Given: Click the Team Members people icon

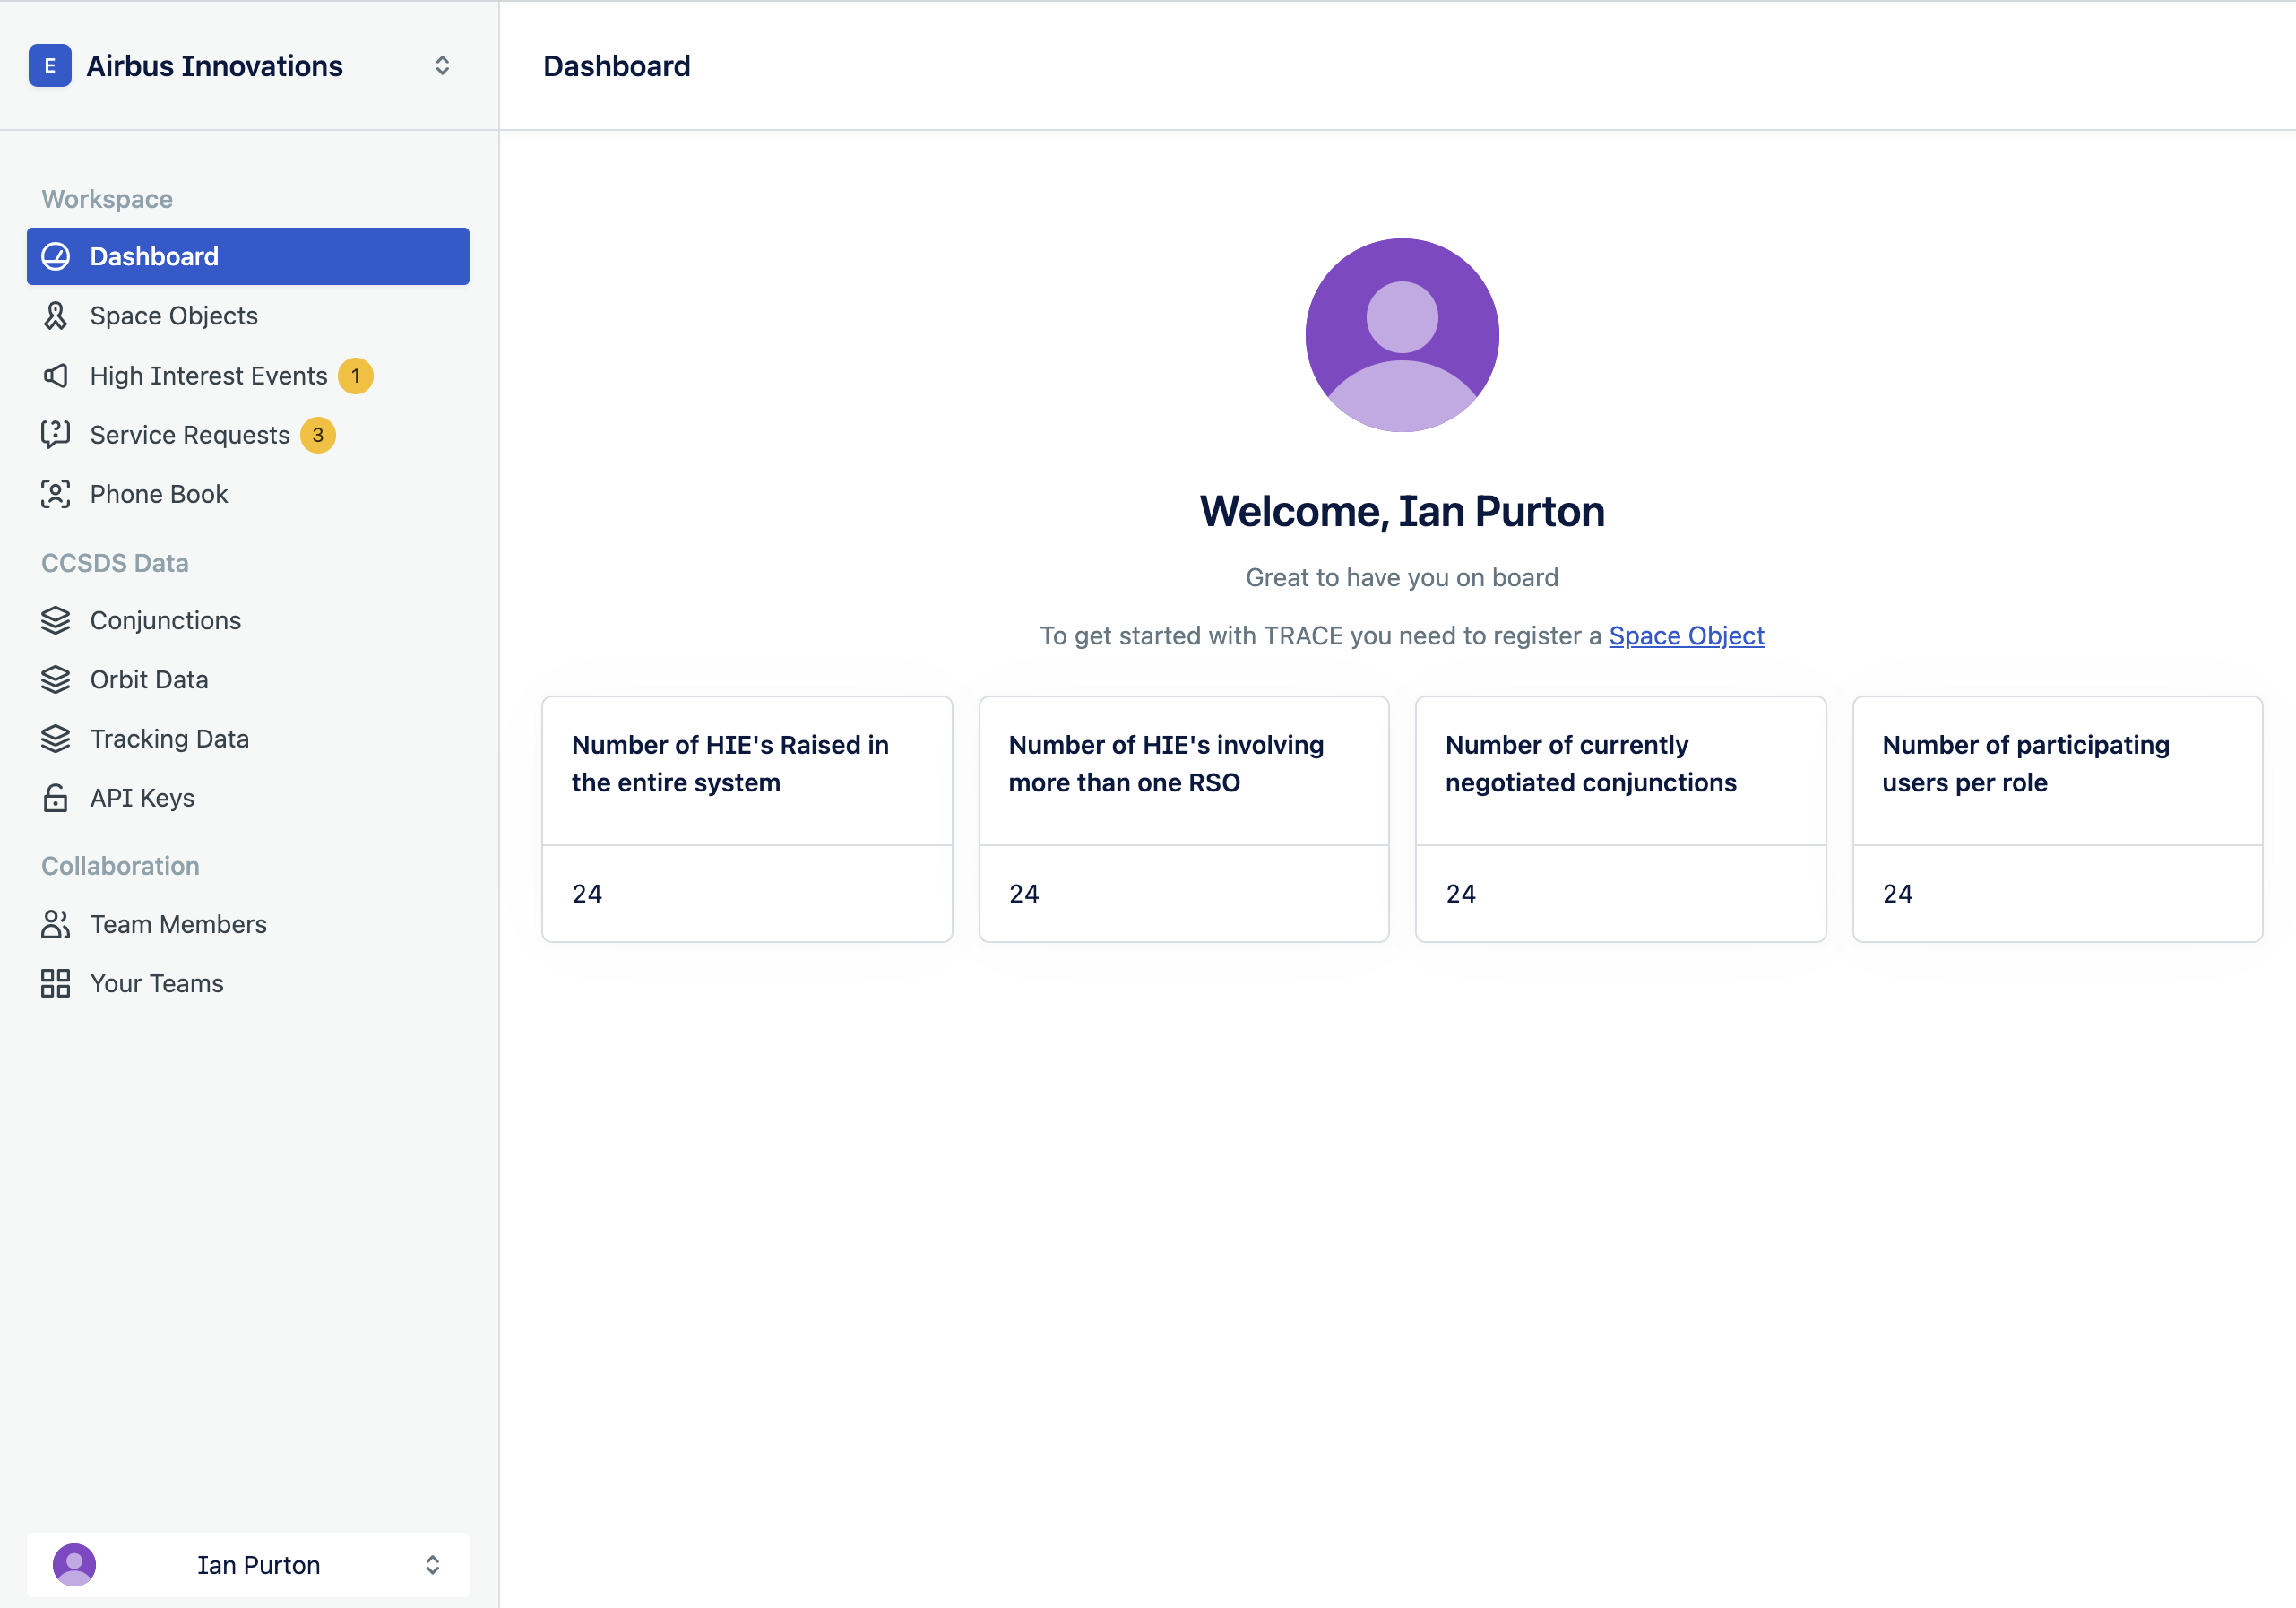Looking at the screenshot, I should tap(56, 924).
